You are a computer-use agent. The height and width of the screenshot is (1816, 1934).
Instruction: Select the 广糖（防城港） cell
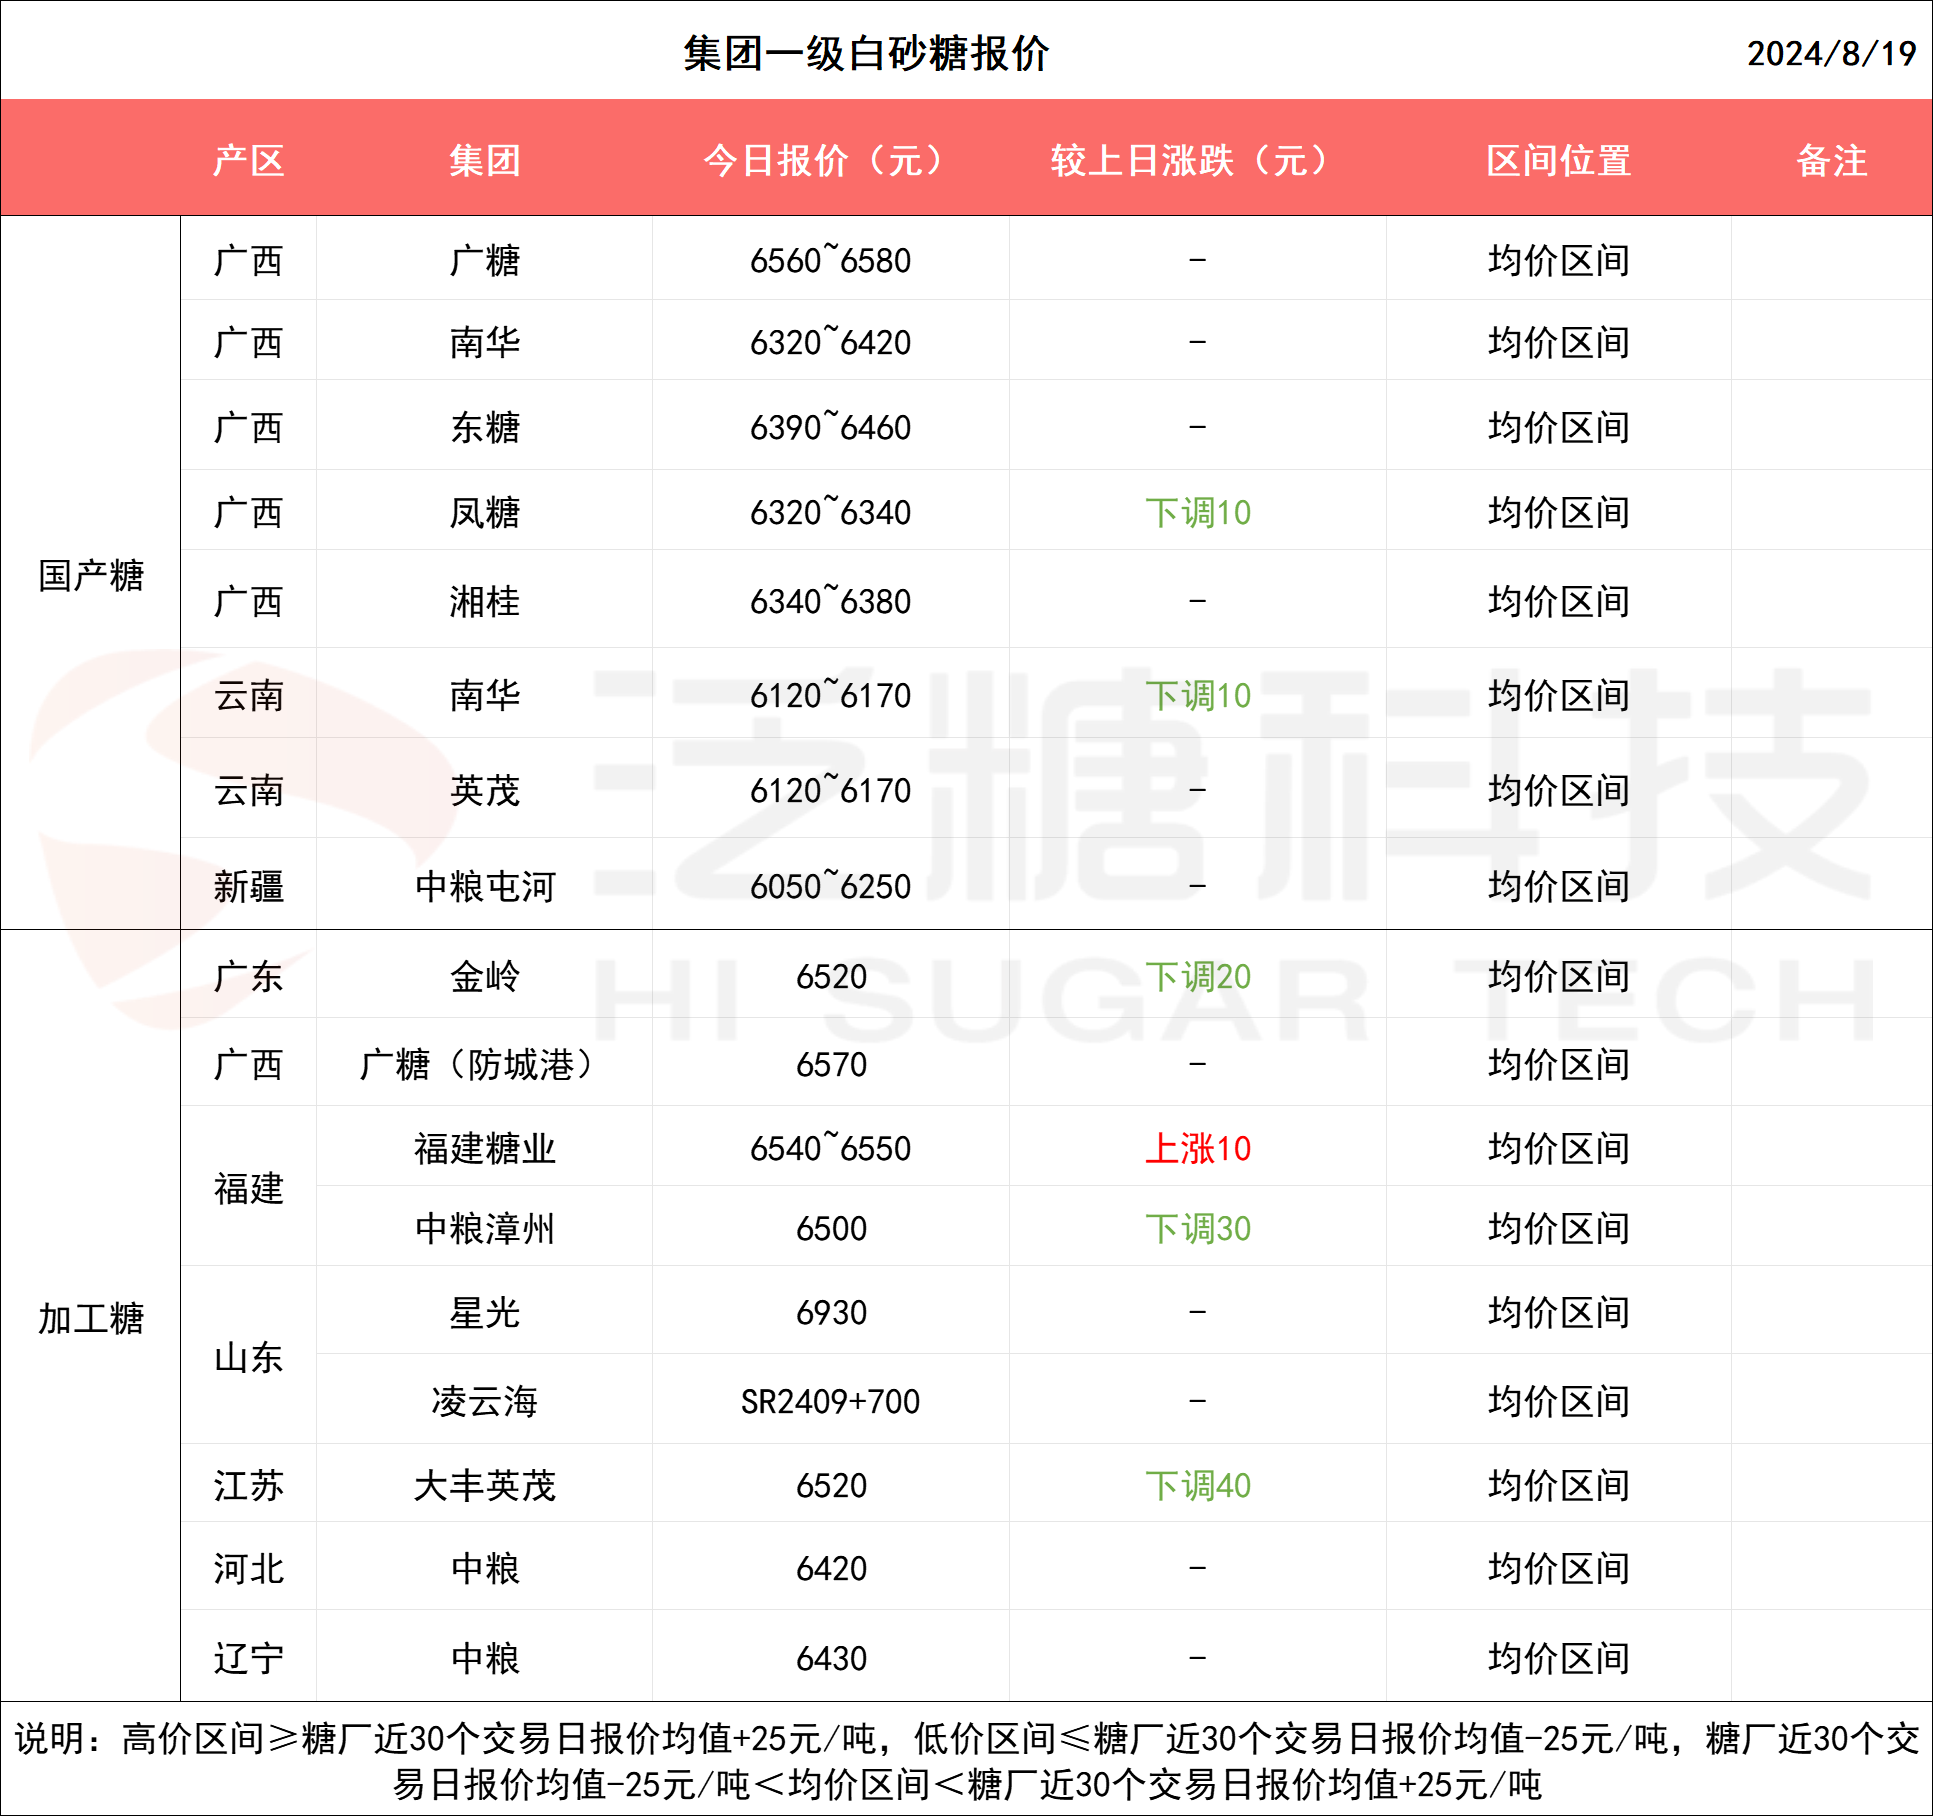[485, 1064]
